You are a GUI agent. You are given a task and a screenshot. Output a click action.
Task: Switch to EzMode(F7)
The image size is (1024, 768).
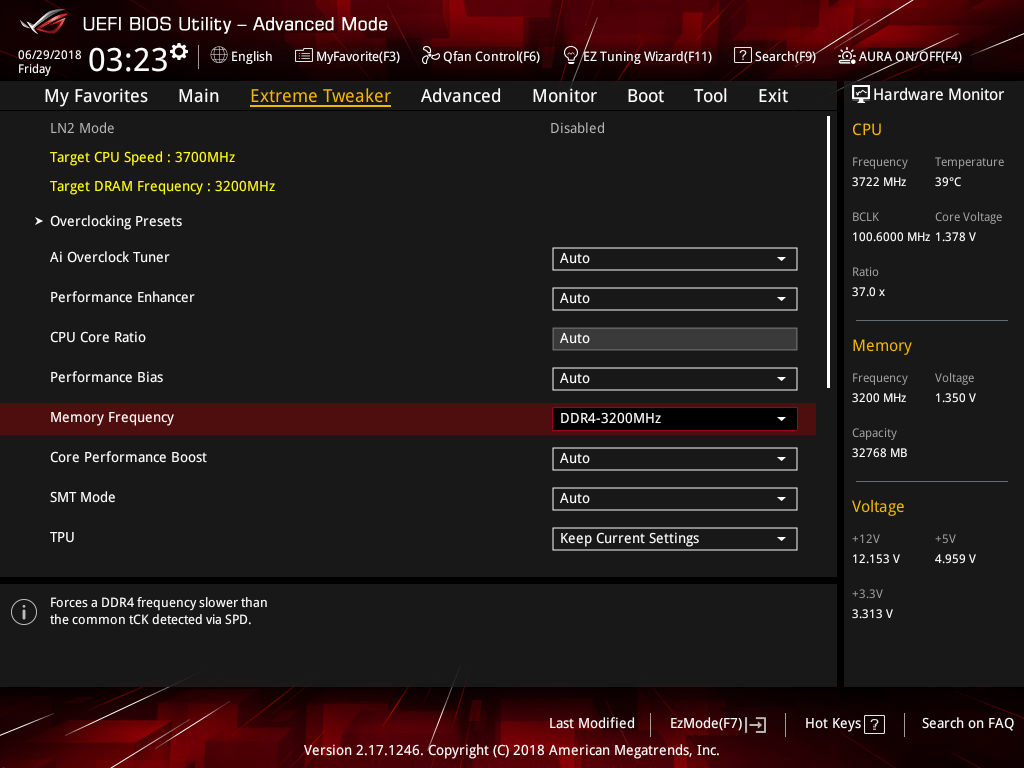(x=718, y=724)
